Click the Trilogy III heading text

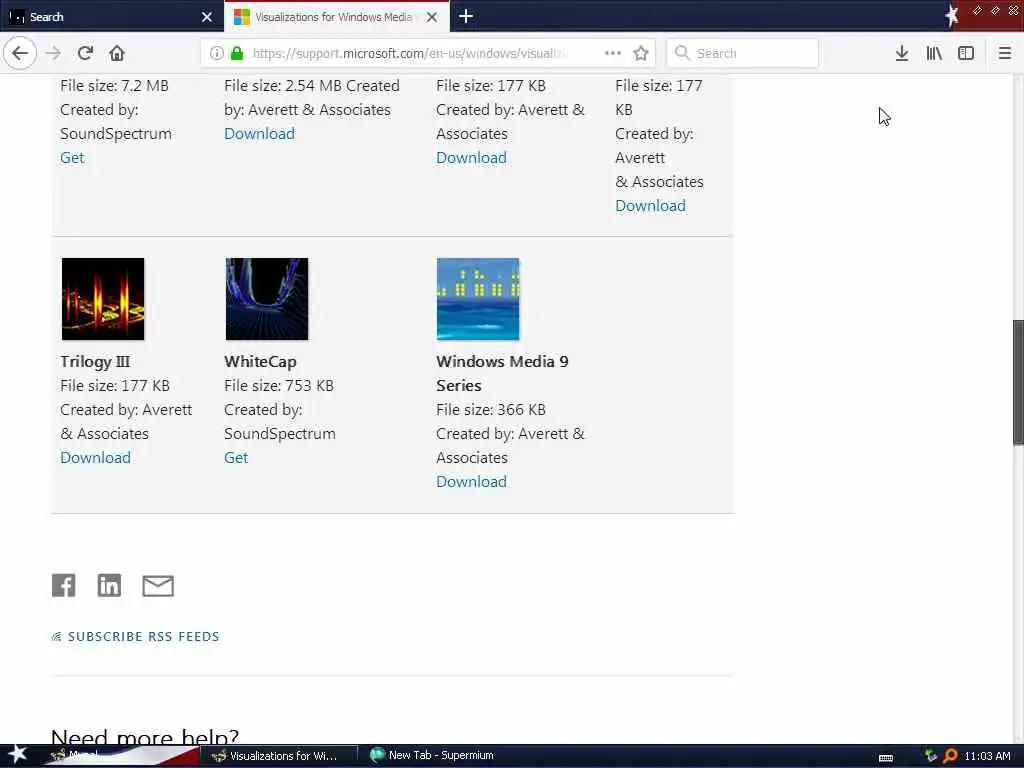point(95,361)
